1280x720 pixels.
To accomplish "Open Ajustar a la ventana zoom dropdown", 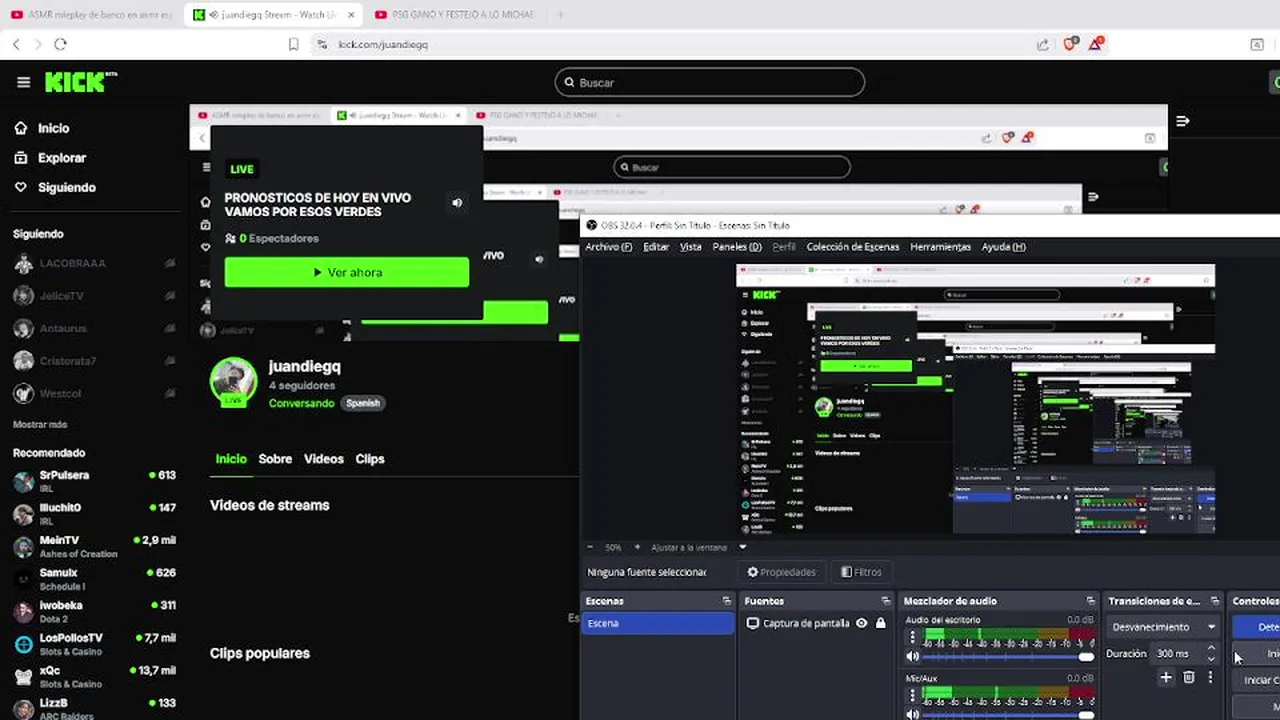I will pyautogui.click(x=742, y=547).
